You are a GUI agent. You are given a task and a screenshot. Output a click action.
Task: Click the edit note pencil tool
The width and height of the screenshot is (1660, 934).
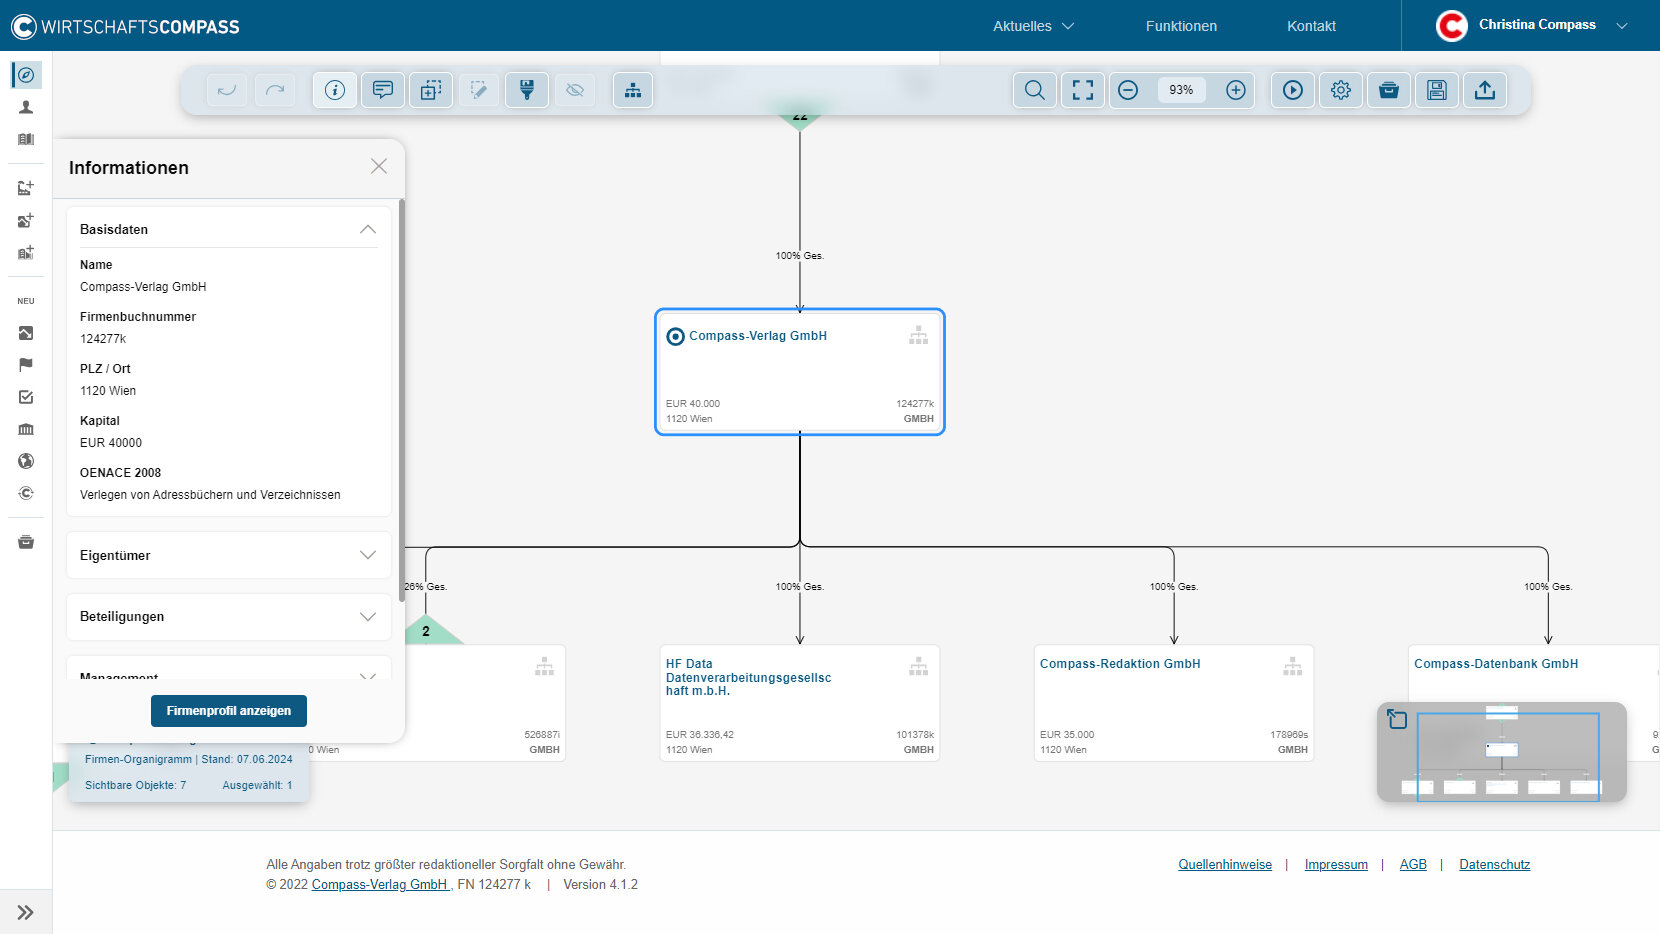tap(479, 90)
